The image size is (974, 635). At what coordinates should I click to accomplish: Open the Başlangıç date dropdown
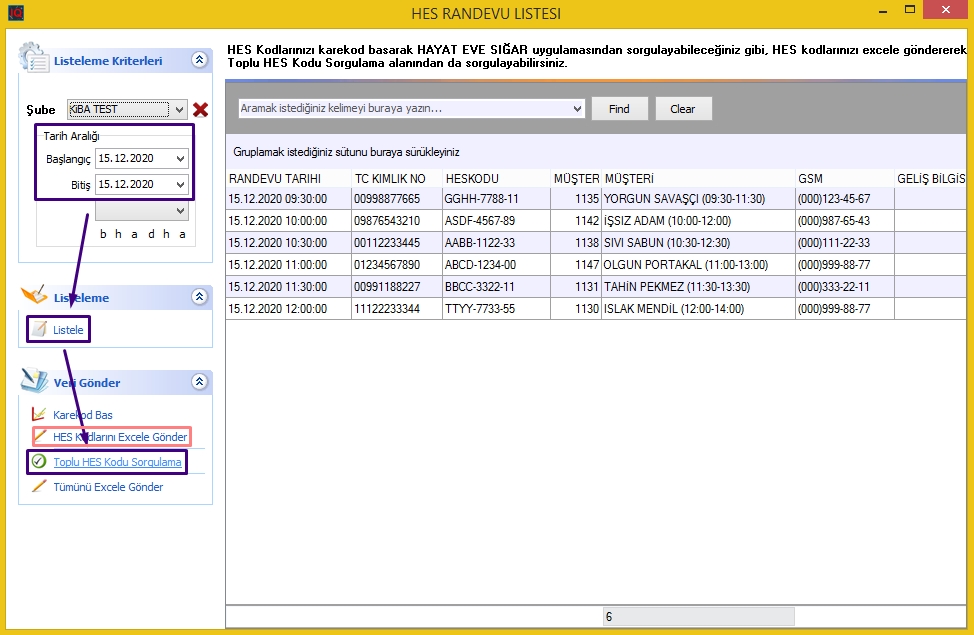click(180, 159)
